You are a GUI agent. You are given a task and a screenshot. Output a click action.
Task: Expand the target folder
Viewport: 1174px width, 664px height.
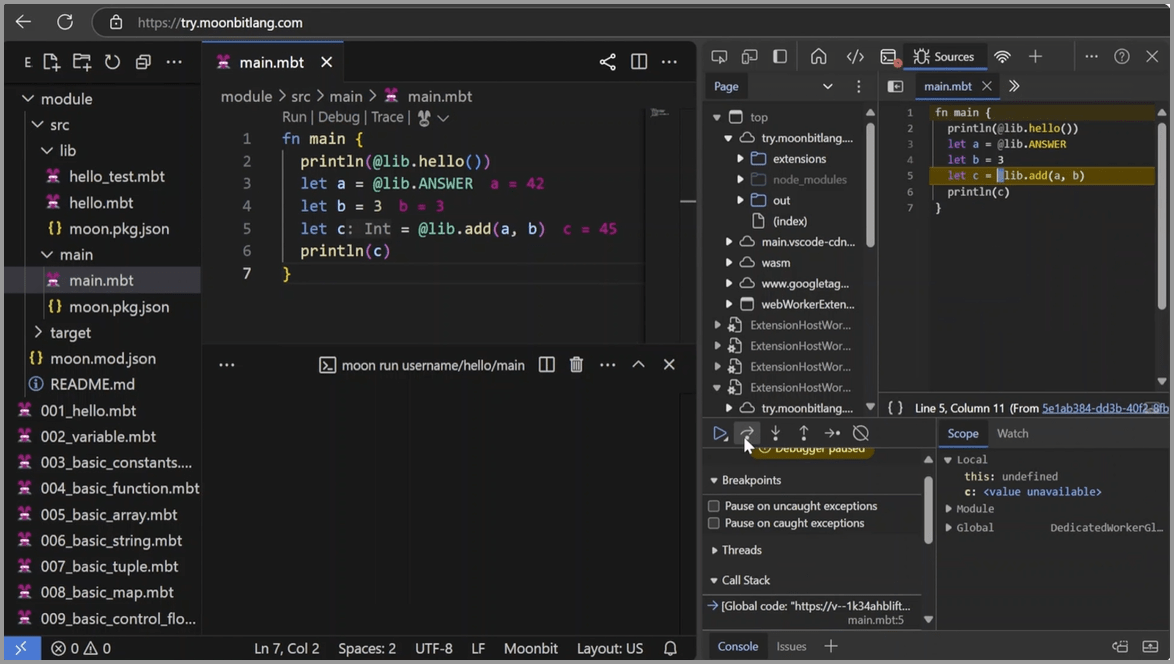click(37, 332)
